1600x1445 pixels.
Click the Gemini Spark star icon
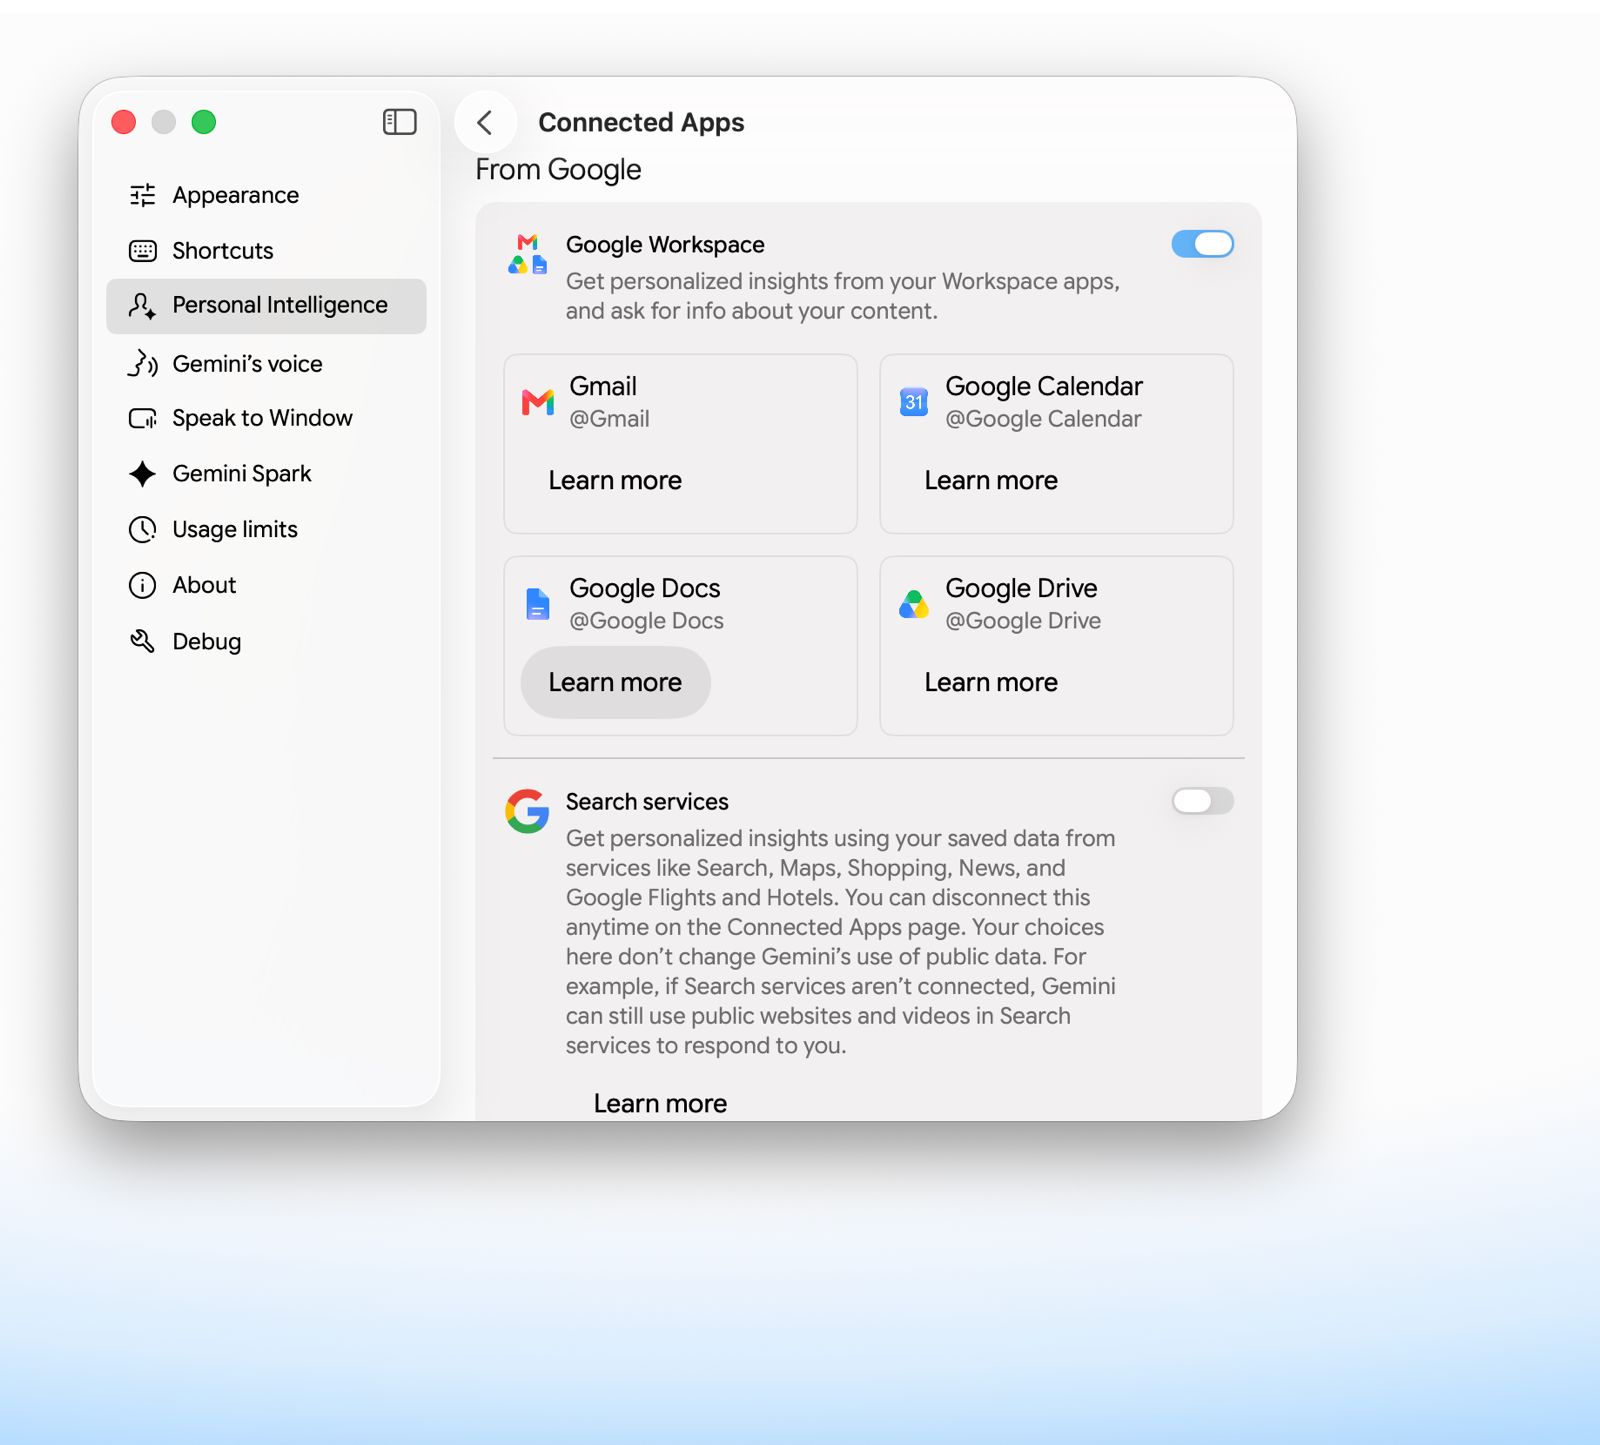tap(143, 474)
